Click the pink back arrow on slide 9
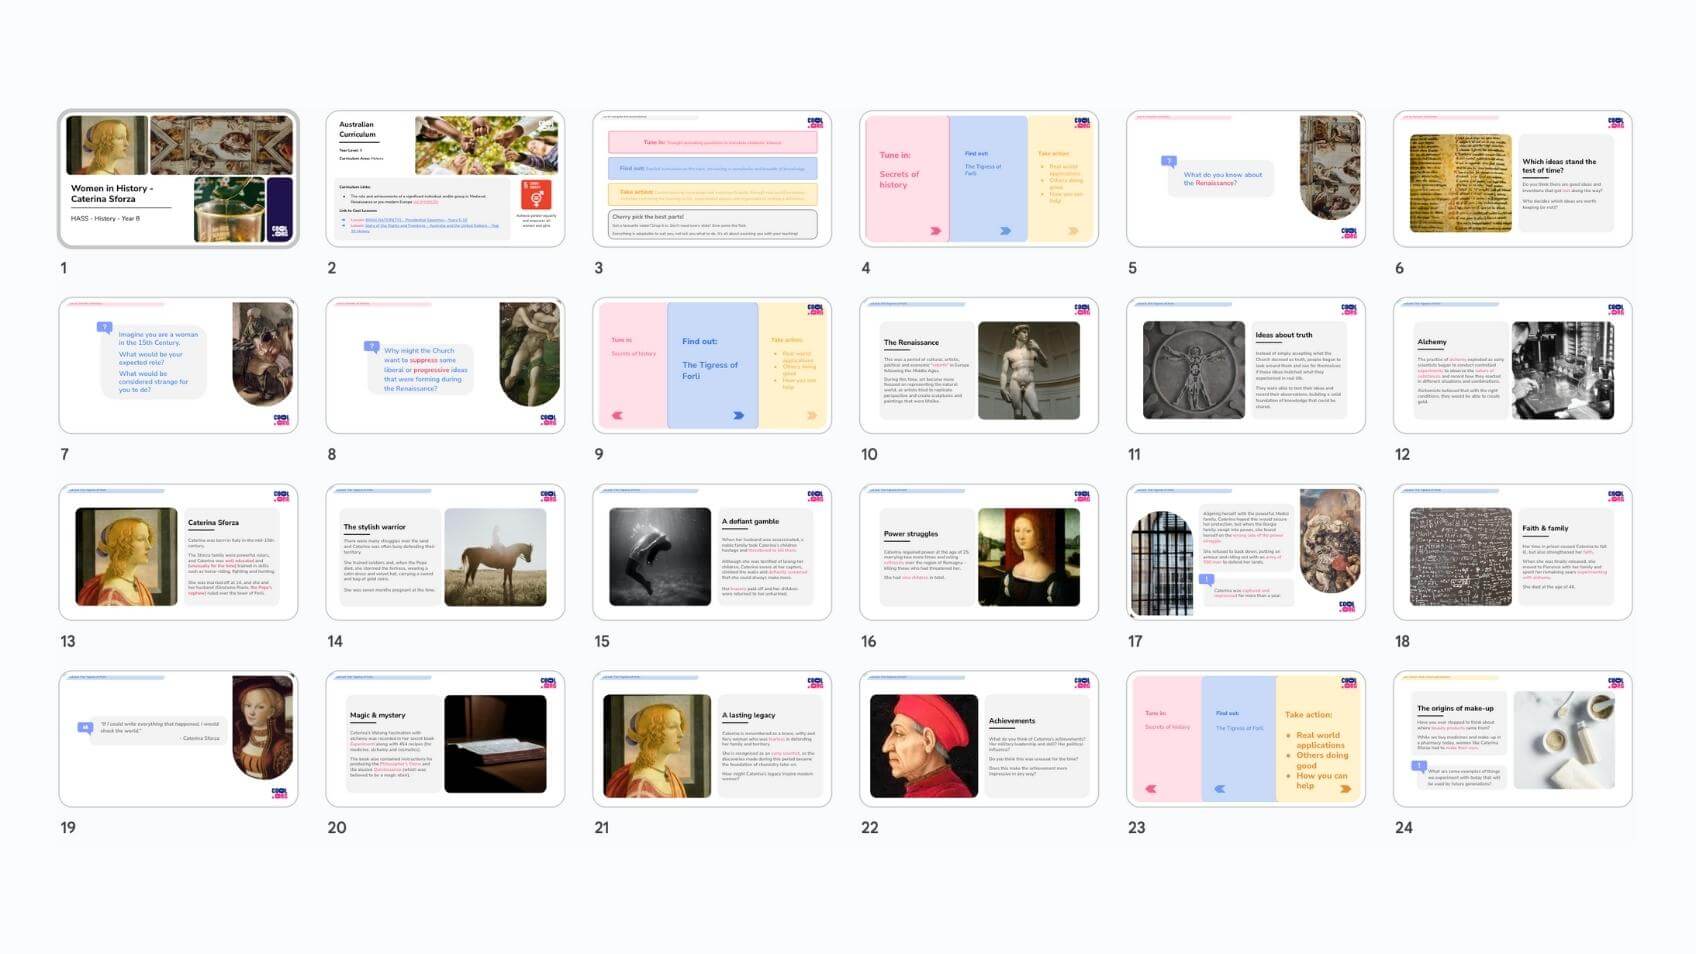Image resolution: width=1696 pixels, height=954 pixels. coord(617,415)
